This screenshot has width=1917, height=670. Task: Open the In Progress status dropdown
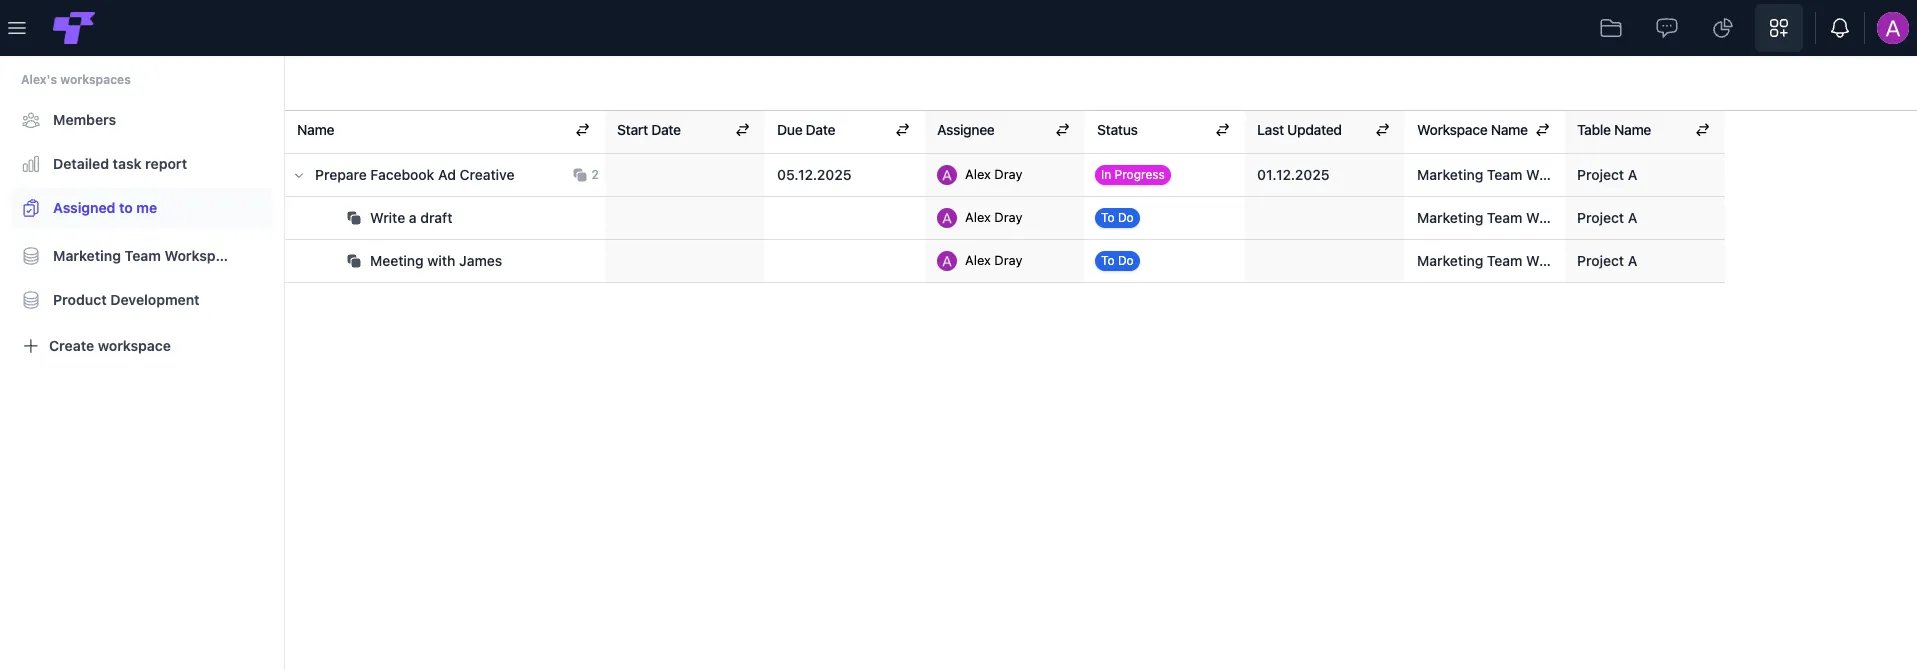click(x=1133, y=175)
